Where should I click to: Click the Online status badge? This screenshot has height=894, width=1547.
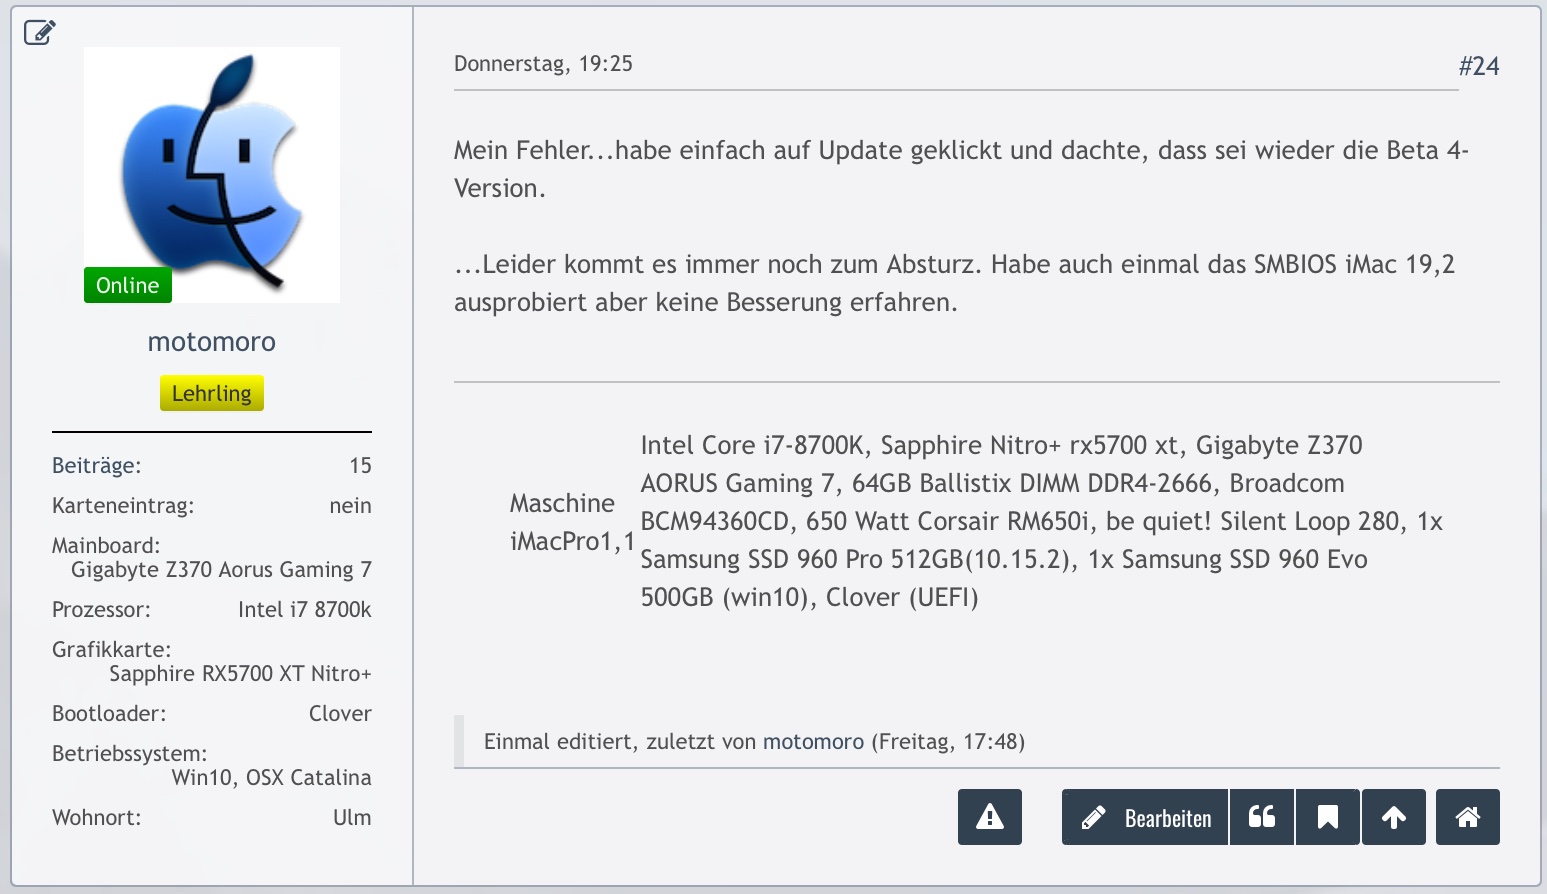[128, 286]
